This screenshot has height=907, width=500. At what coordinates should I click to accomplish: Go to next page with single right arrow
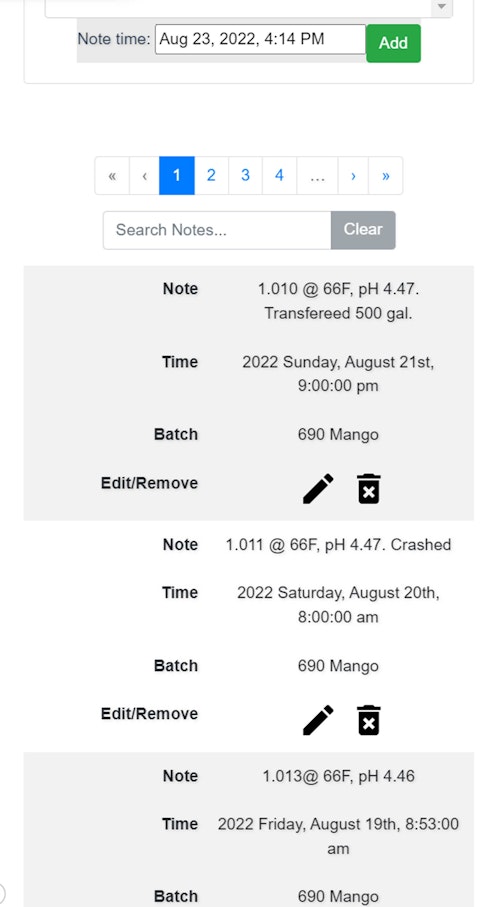[353, 176]
